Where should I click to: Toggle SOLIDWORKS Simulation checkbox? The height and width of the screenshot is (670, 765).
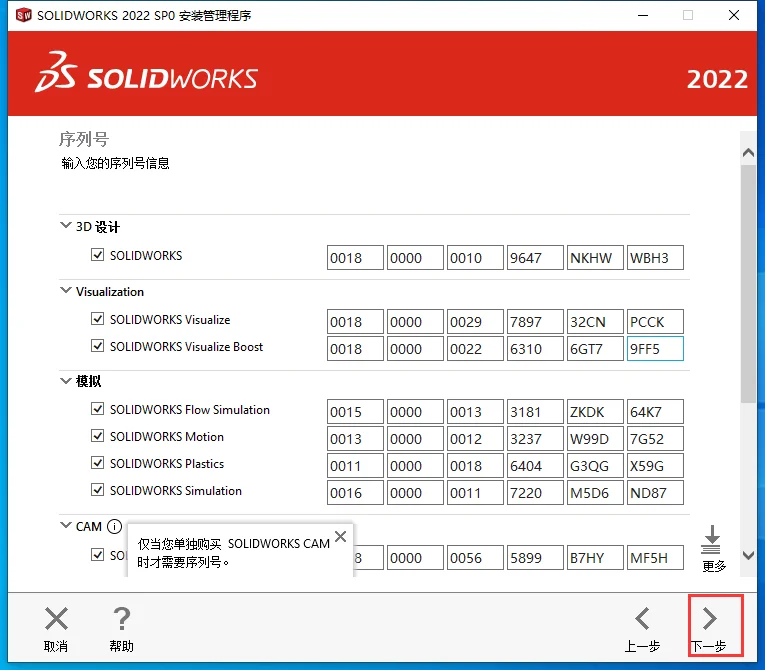pyautogui.click(x=98, y=489)
